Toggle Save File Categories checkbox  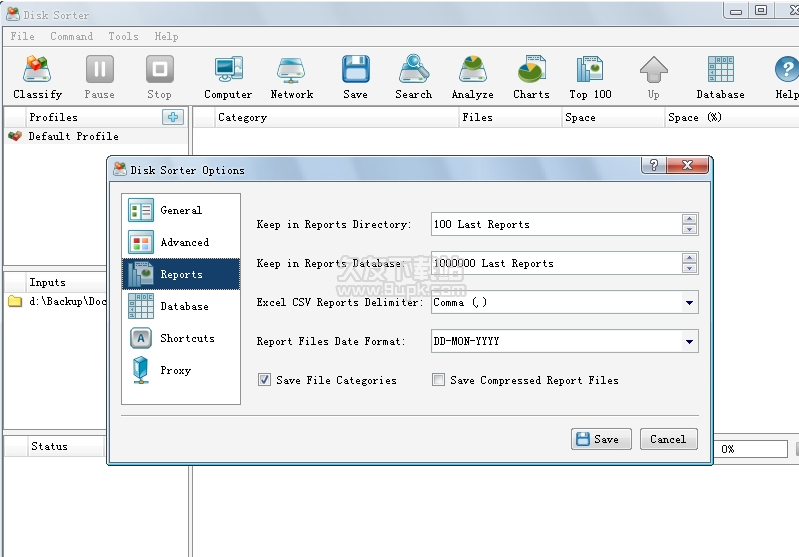[264, 380]
